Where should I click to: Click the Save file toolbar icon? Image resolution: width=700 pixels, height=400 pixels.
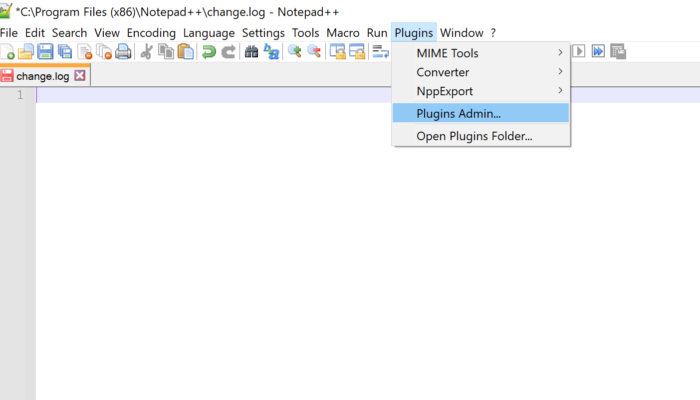click(x=45, y=52)
